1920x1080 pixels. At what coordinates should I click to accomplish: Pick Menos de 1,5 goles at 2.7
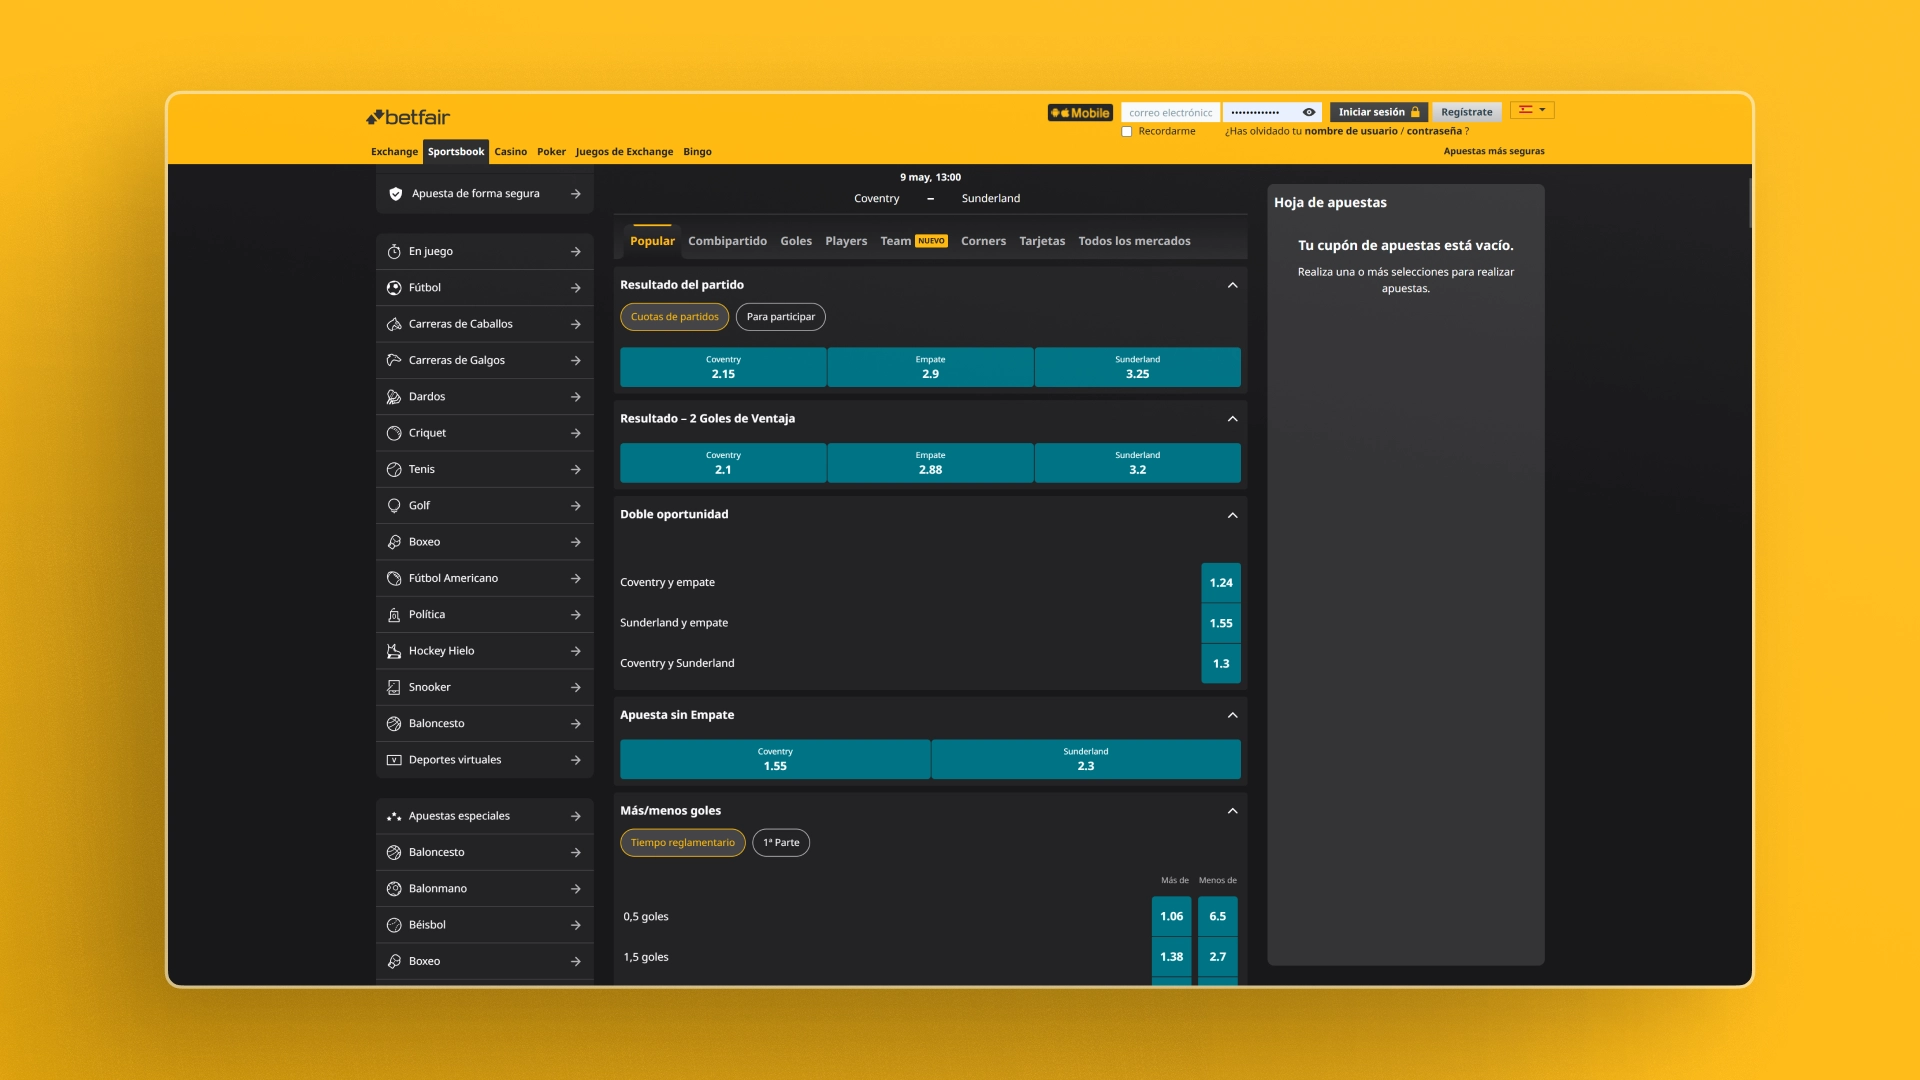(x=1217, y=957)
